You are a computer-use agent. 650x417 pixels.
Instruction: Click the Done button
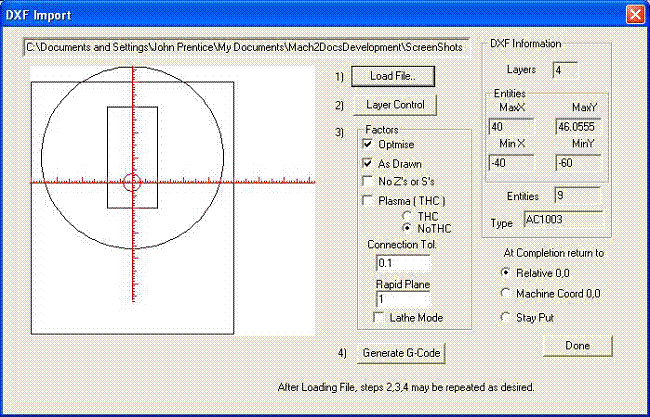point(577,346)
